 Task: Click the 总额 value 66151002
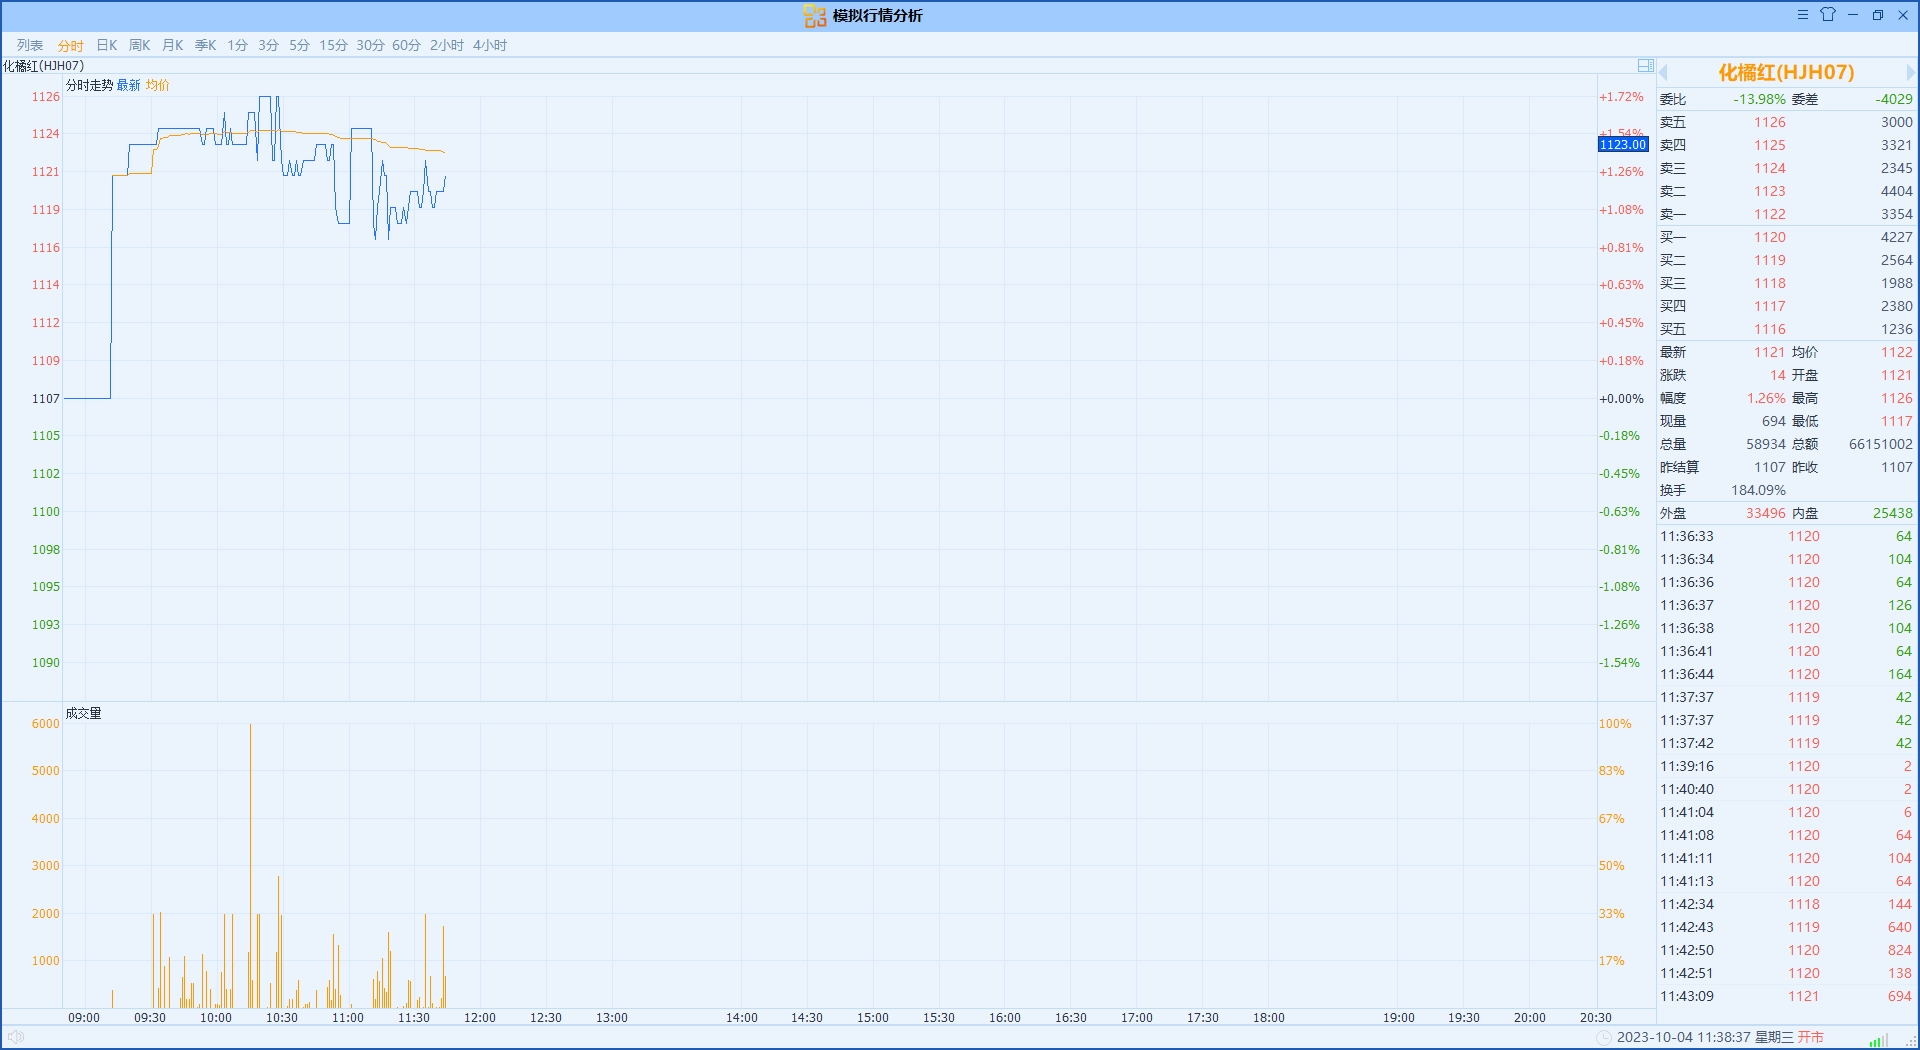[1880, 444]
